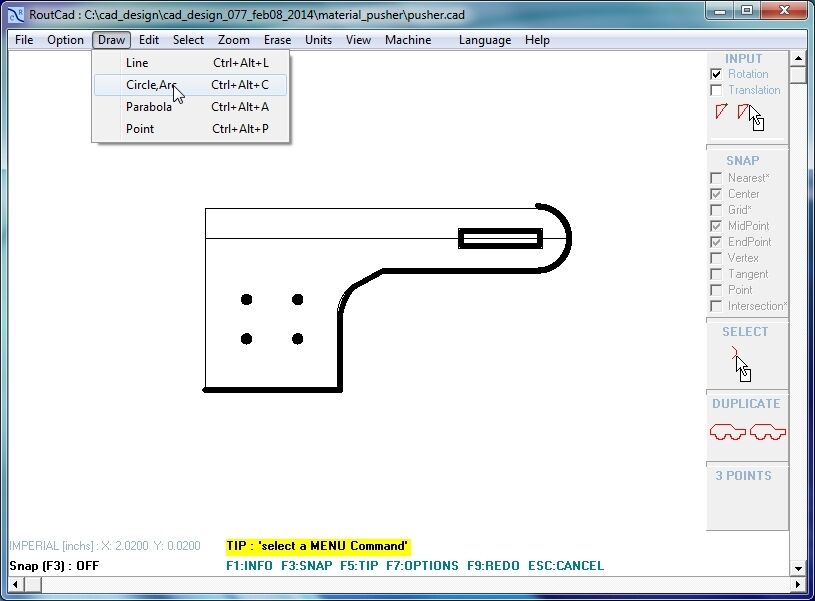Close the open Draw menu
Screen dimensions: 815x601
(x=111, y=40)
